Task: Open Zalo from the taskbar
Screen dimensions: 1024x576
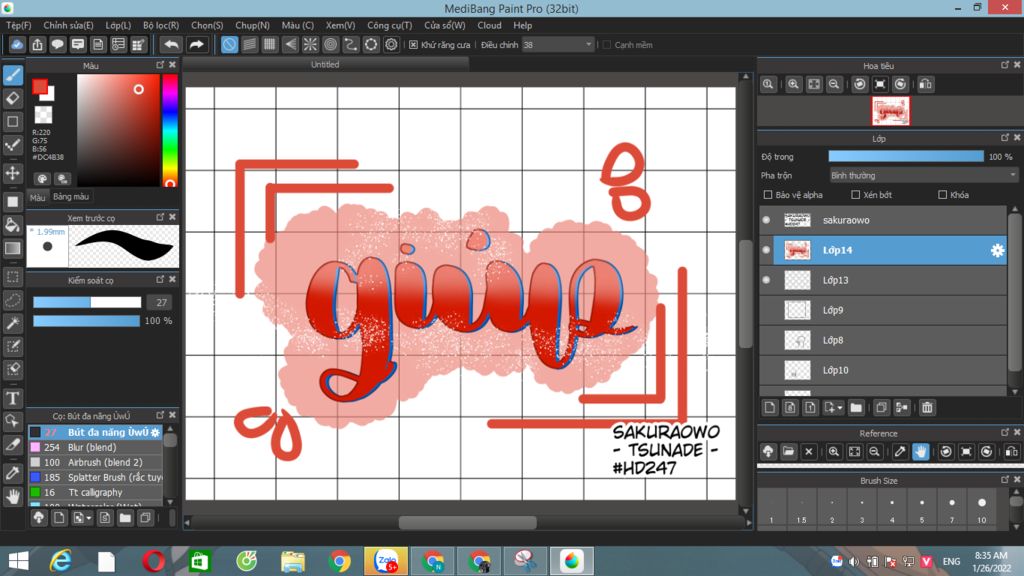Action: pyautogui.click(x=385, y=561)
